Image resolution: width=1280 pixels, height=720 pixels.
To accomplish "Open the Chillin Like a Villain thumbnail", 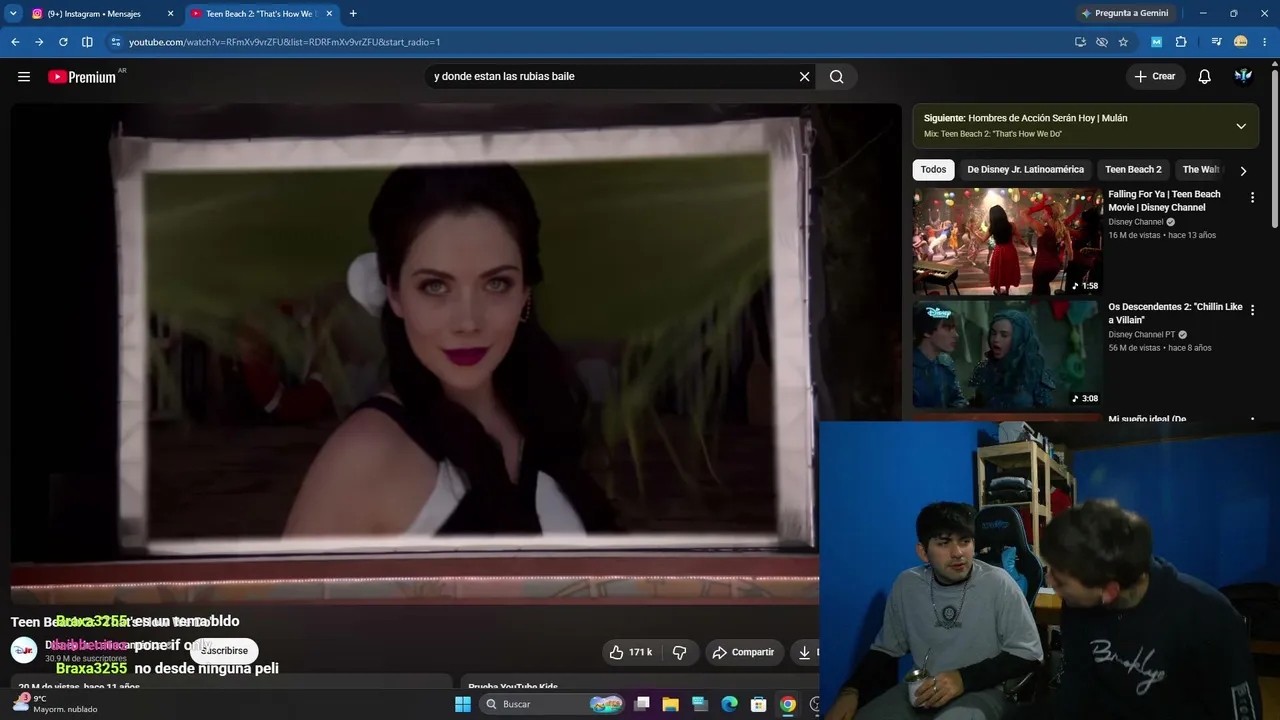I will click(x=1007, y=354).
